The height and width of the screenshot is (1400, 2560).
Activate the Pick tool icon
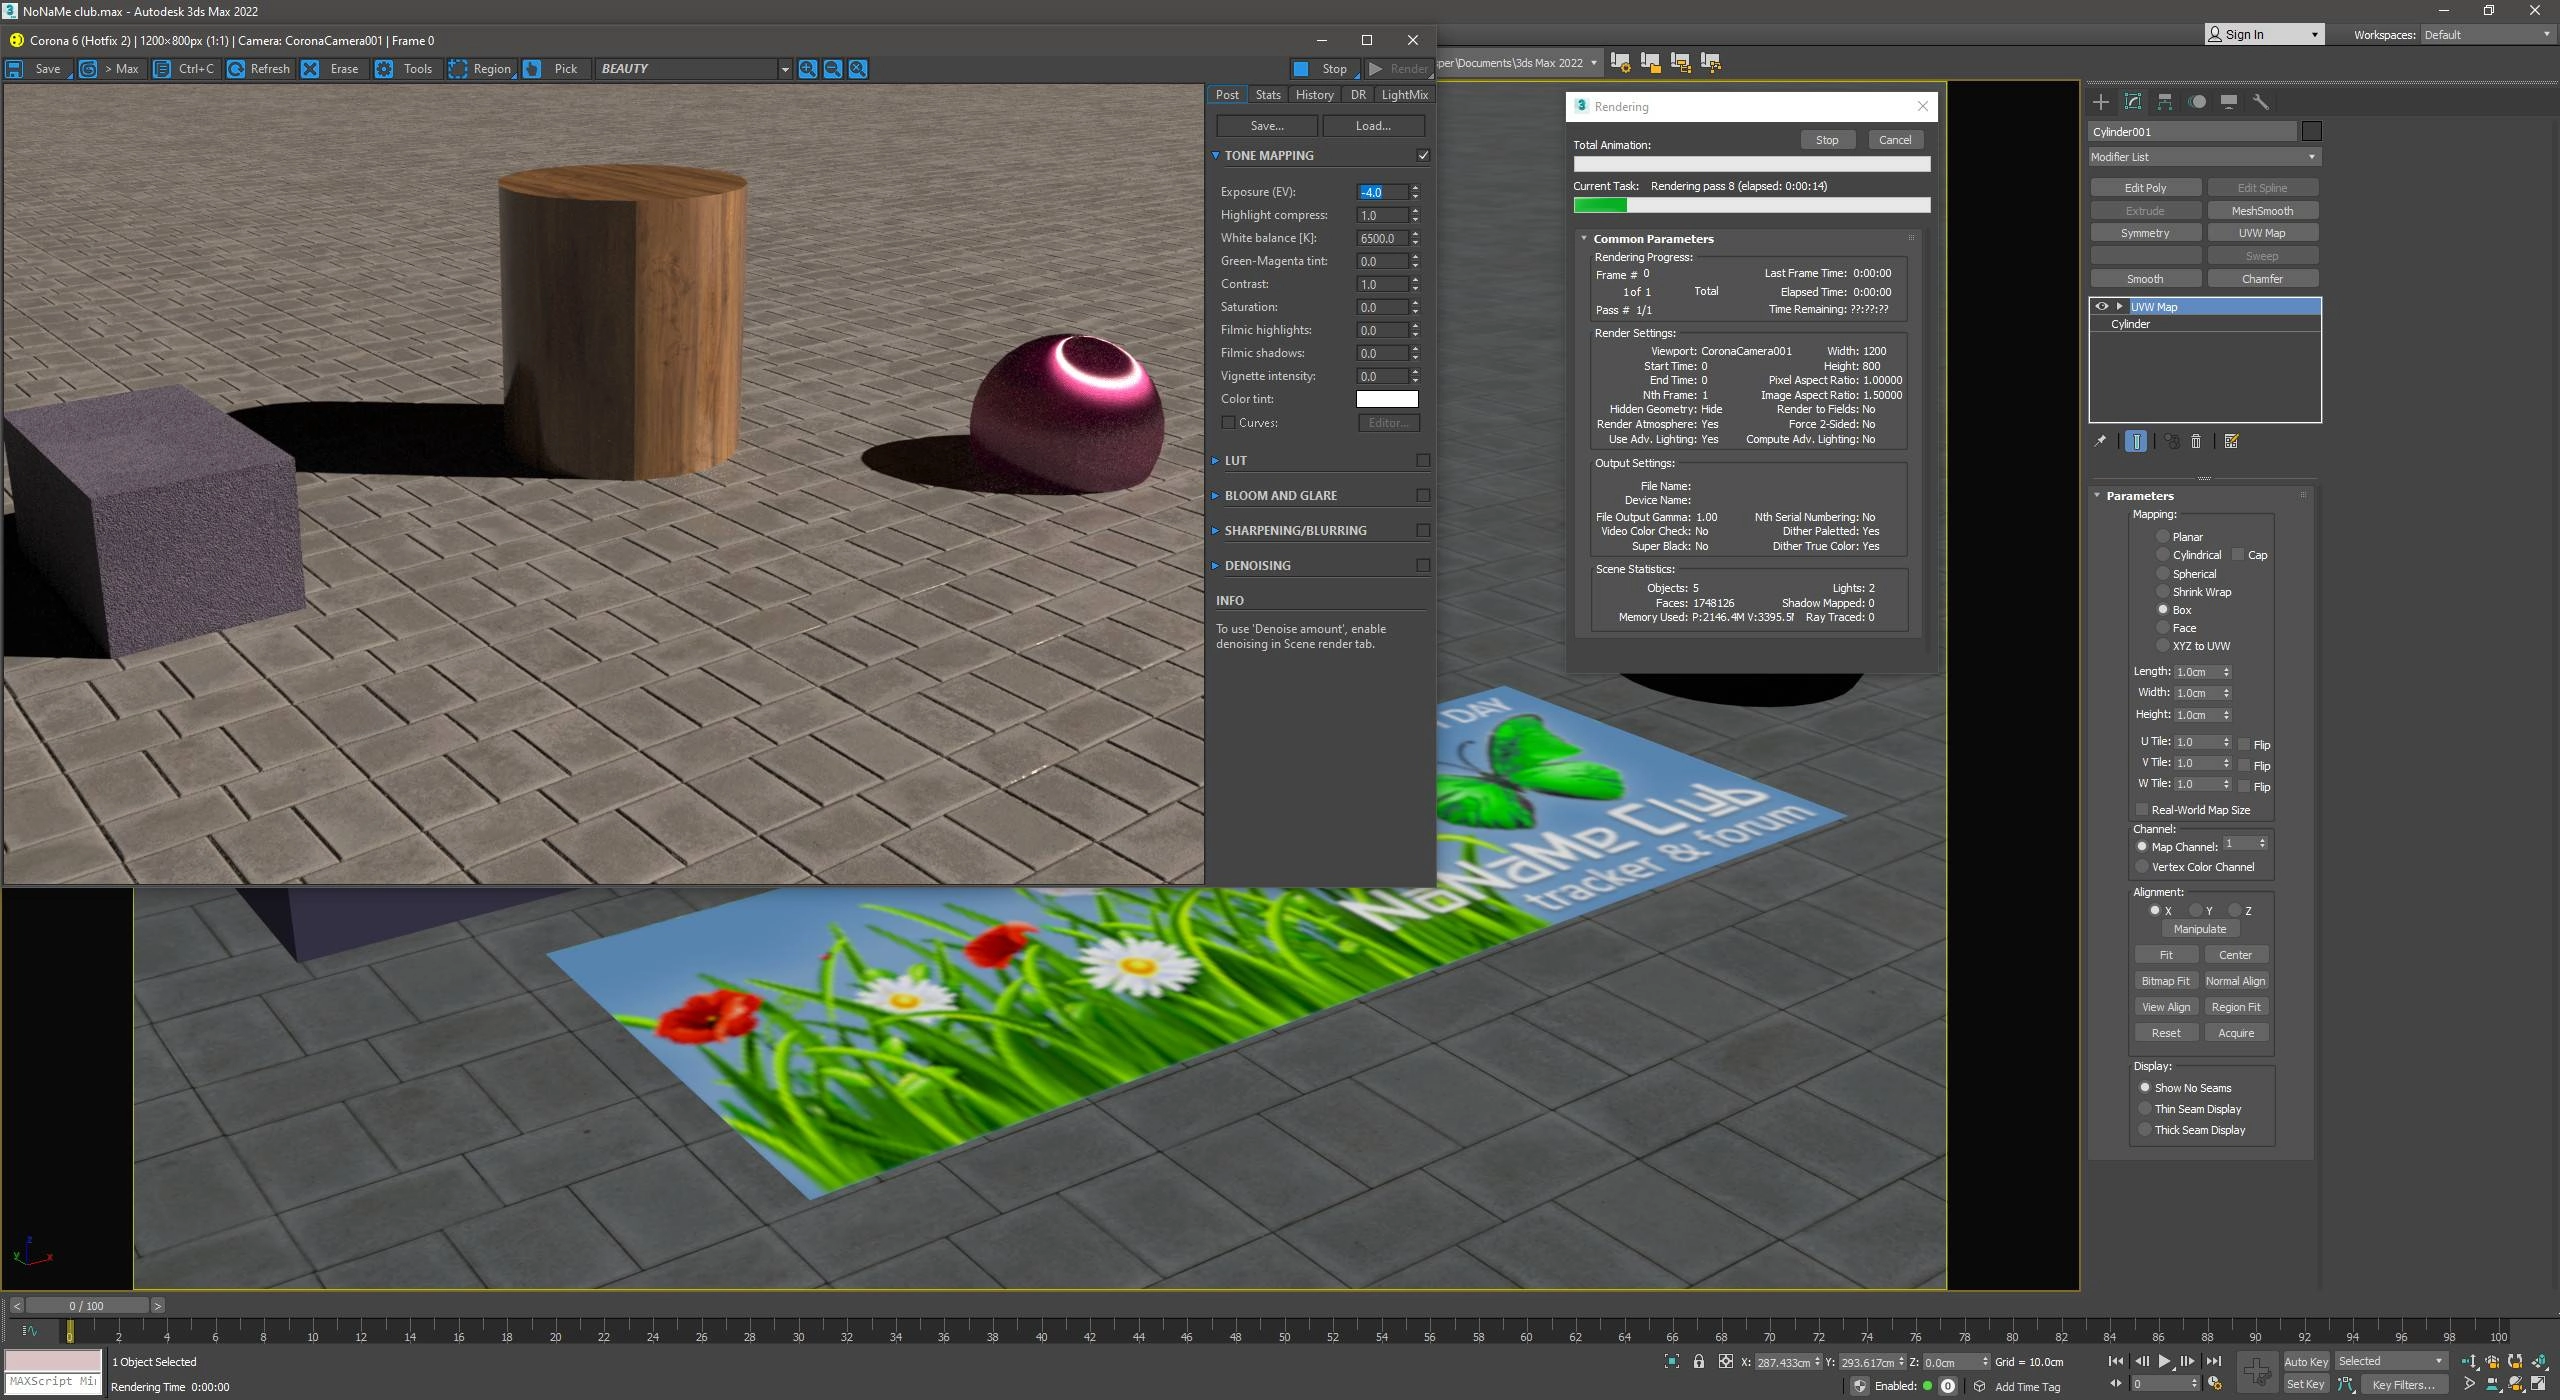(533, 69)
